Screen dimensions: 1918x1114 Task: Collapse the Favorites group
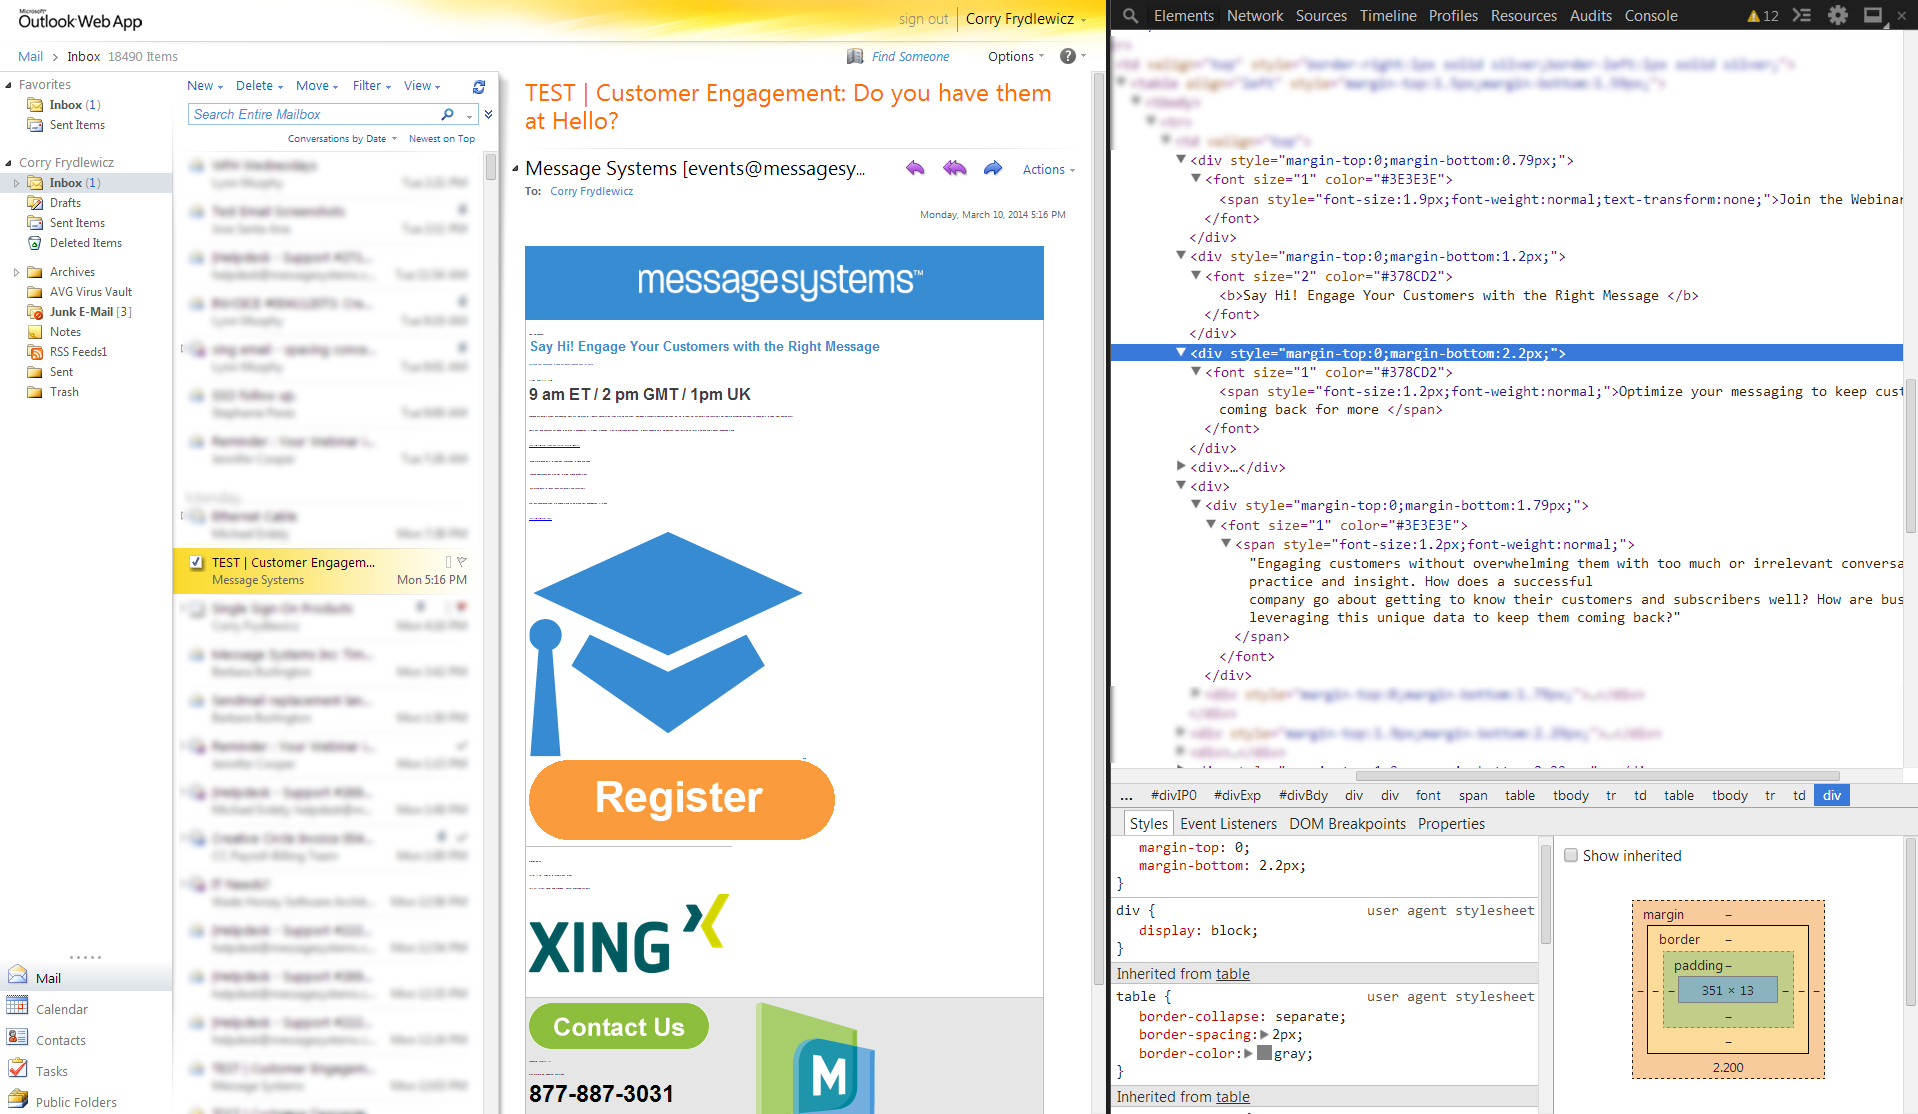coord(9,85)
